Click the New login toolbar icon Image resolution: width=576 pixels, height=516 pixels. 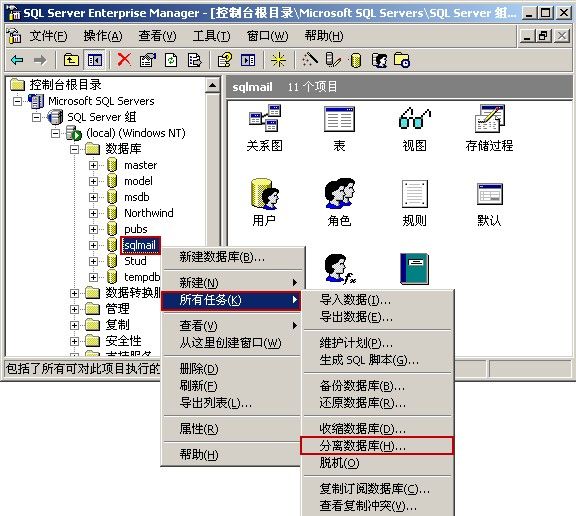click(x=379, y=60)
